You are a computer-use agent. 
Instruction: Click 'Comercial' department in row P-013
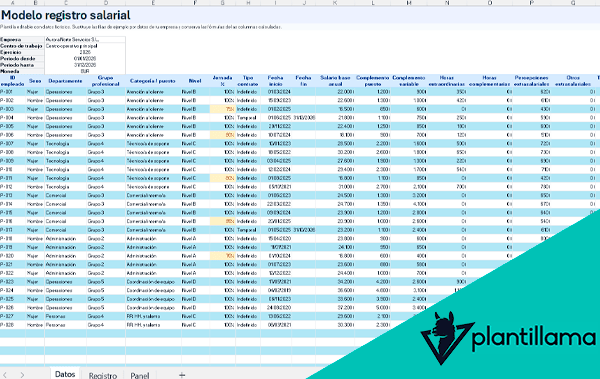point(65,195)
